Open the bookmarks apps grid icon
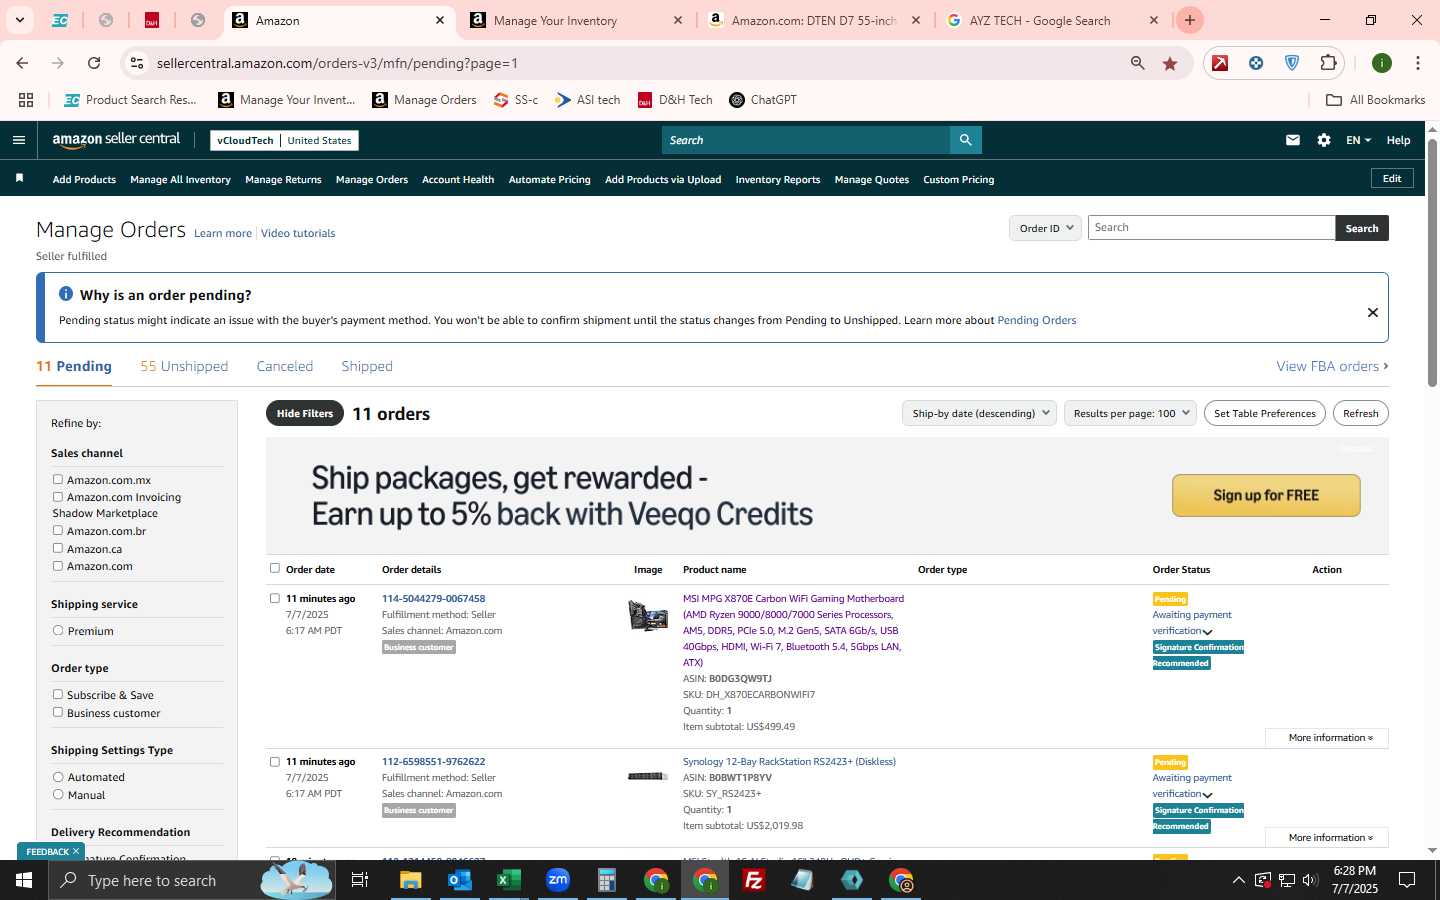This screenshot has height=900, width=1440. coord(26,100)
